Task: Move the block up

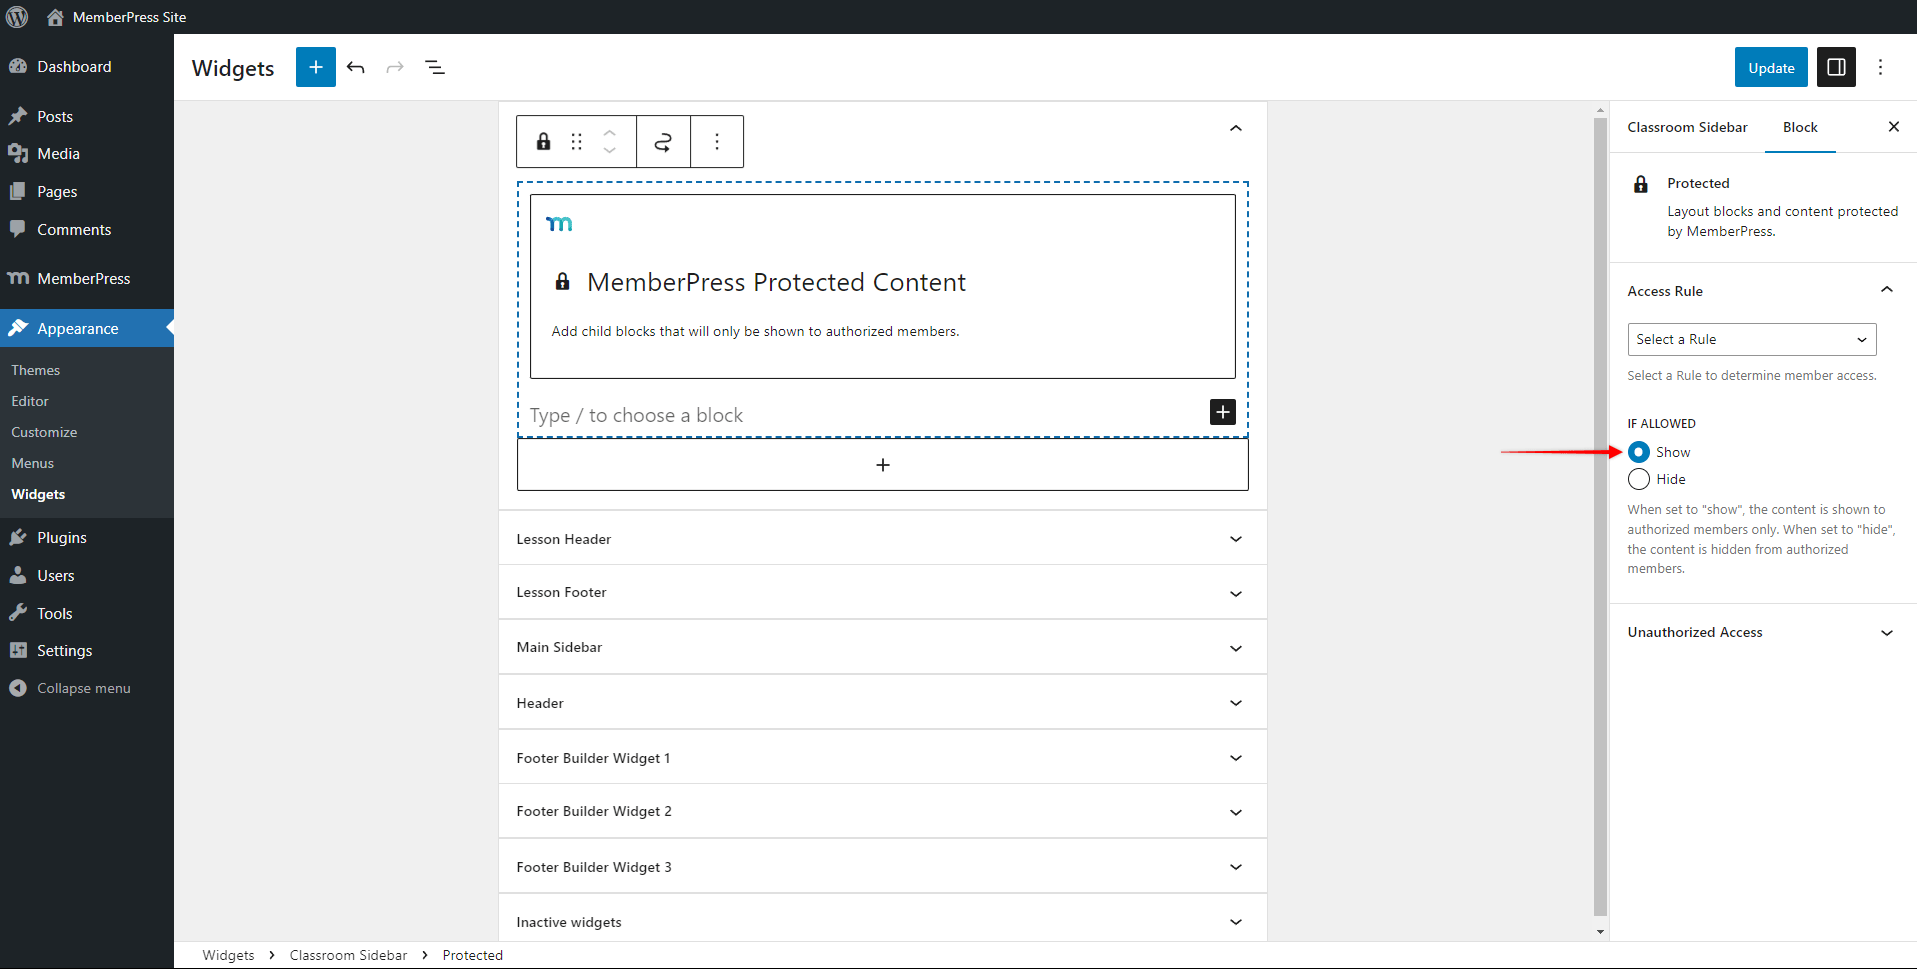Action: pyautogui.click(x=610, y=132)
